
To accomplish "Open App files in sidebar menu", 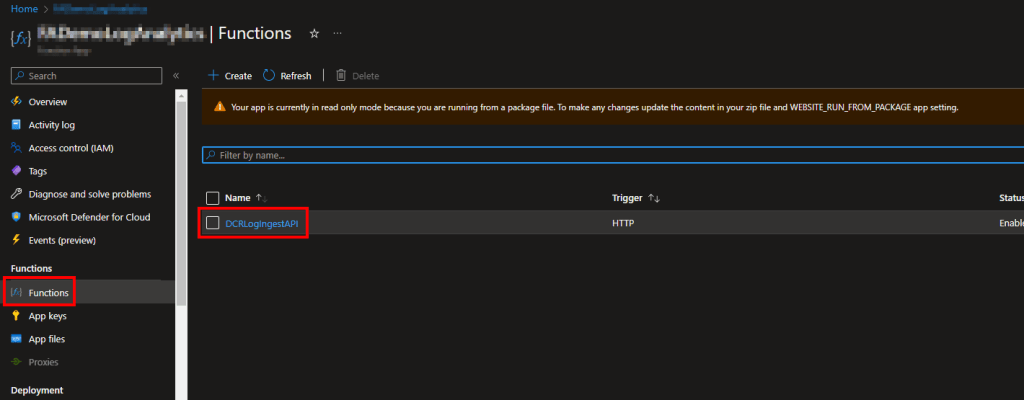I will pos(49,338).
